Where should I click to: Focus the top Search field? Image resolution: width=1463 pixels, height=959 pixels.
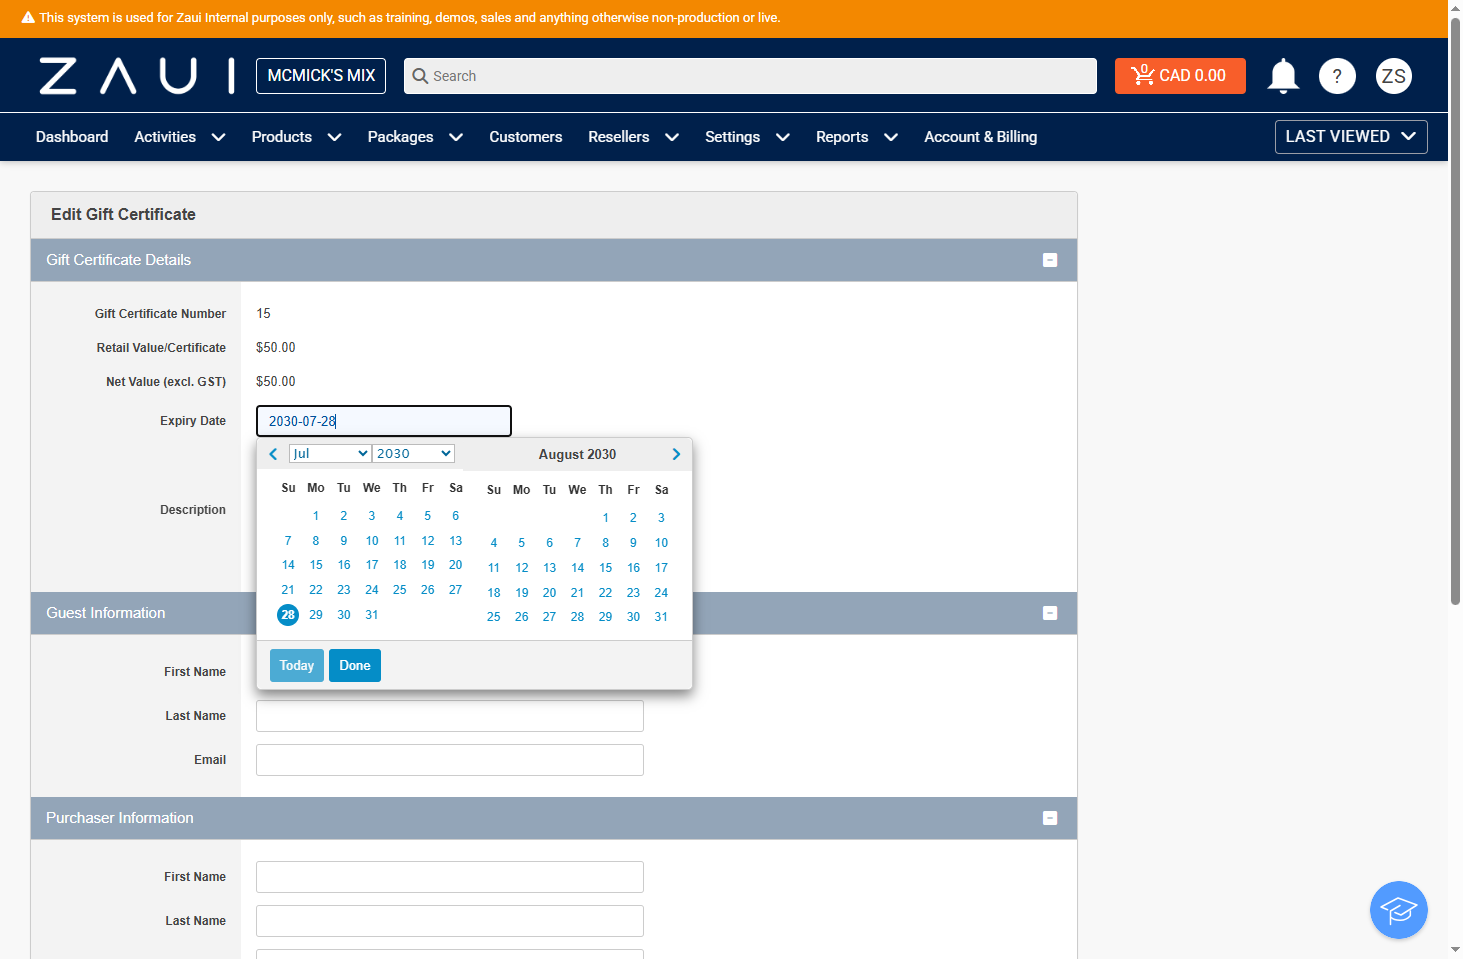tap(750, 76)
